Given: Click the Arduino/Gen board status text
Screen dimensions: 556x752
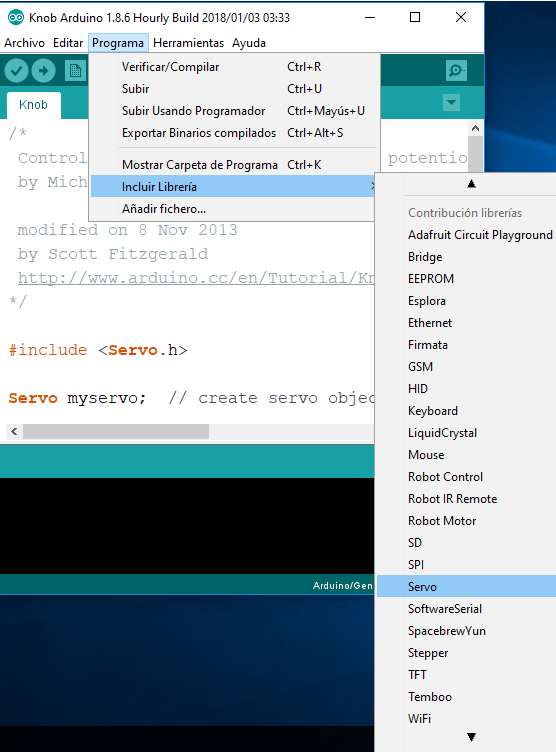Looking at the screenshot, I should (x=343, y=586).
